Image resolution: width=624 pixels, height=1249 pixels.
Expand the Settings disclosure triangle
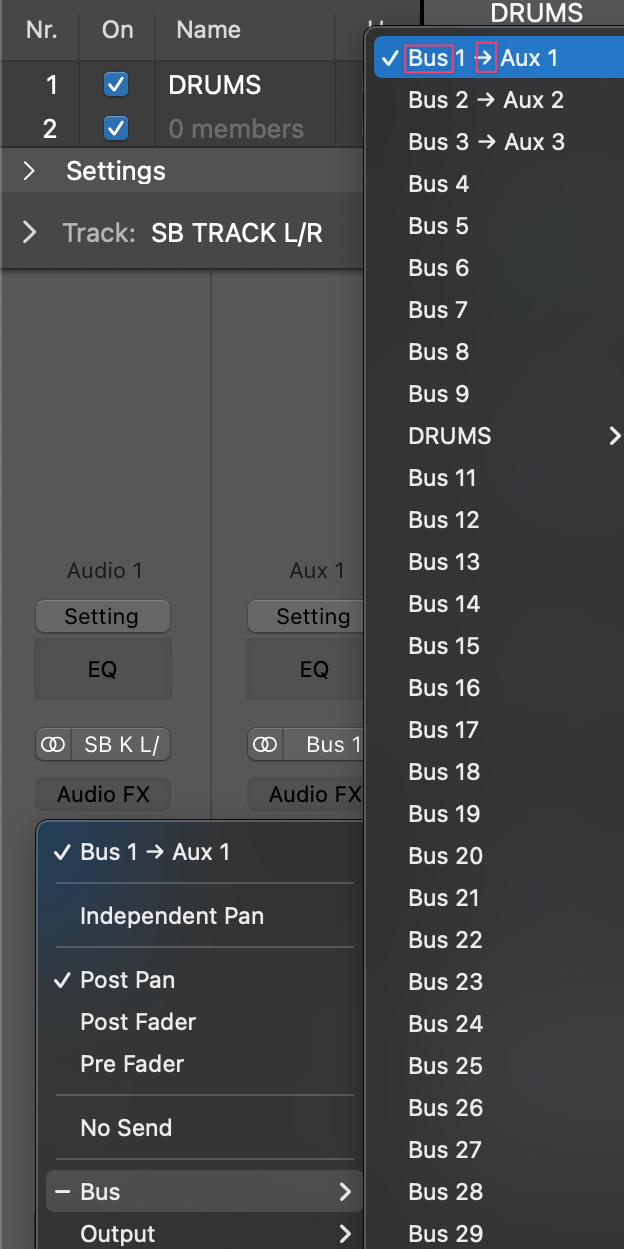pos(29,171)
